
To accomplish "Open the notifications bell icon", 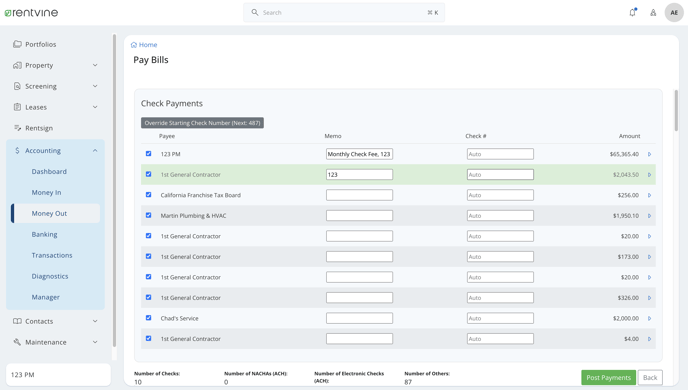I will point(632,12).
